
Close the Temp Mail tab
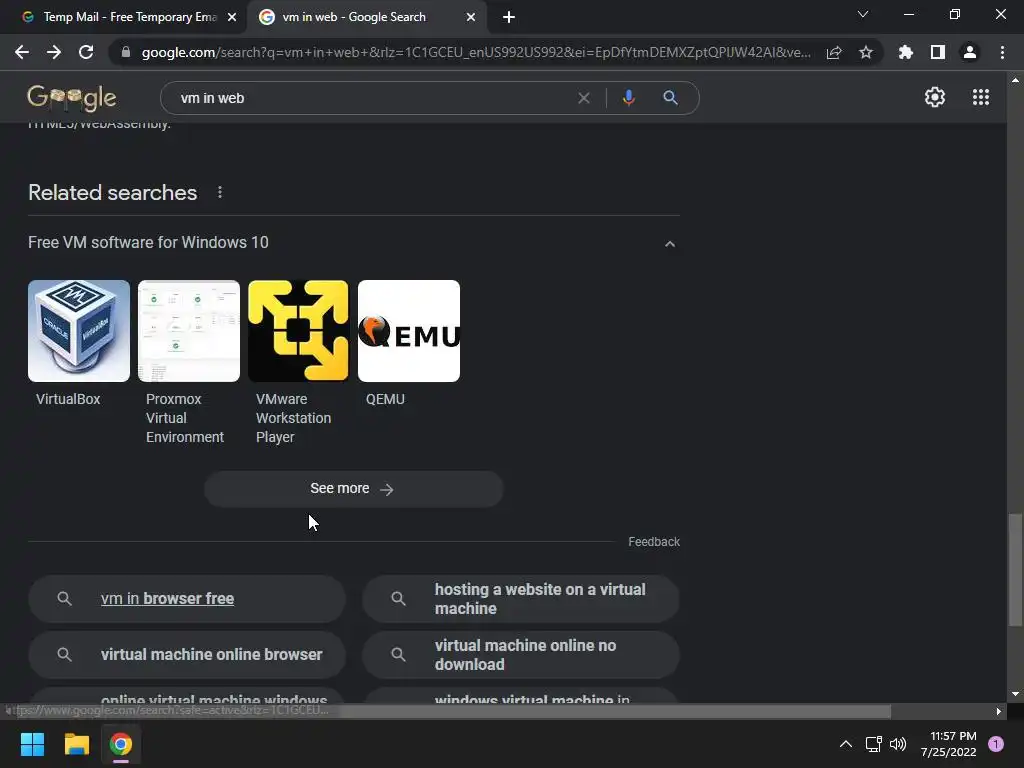232,18
